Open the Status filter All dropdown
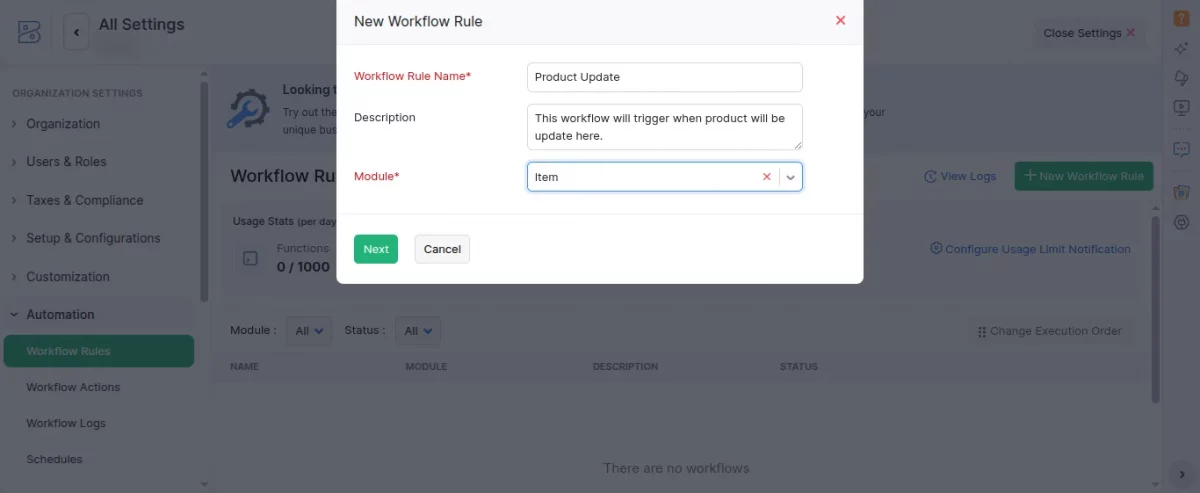The height and width of the screenshot is (493, 1200). point(417,331)
